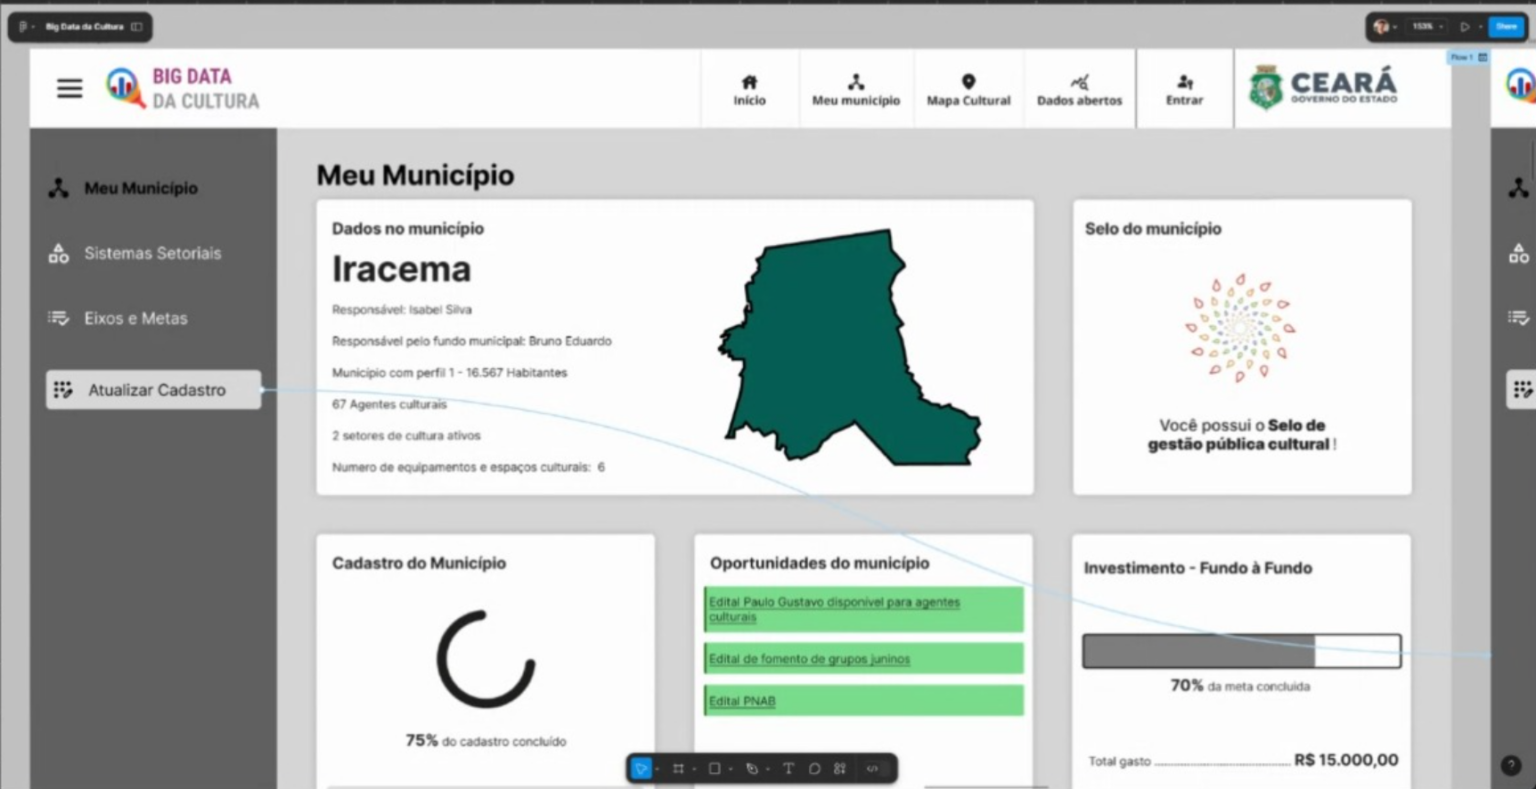Select the Comment tool

[814, 768]
